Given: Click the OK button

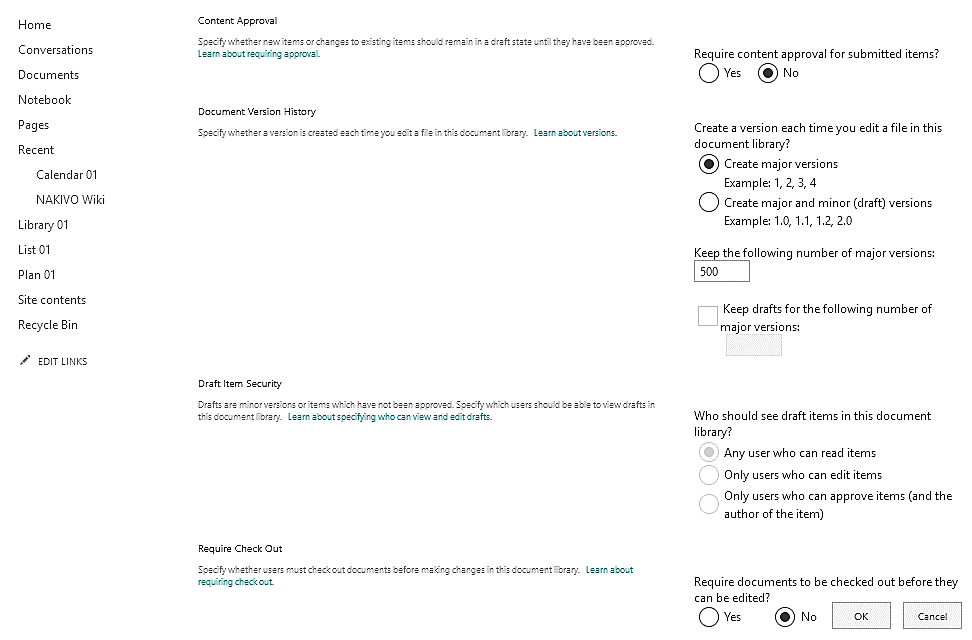Looking at the screenshot, I should (x=861, y=615).
